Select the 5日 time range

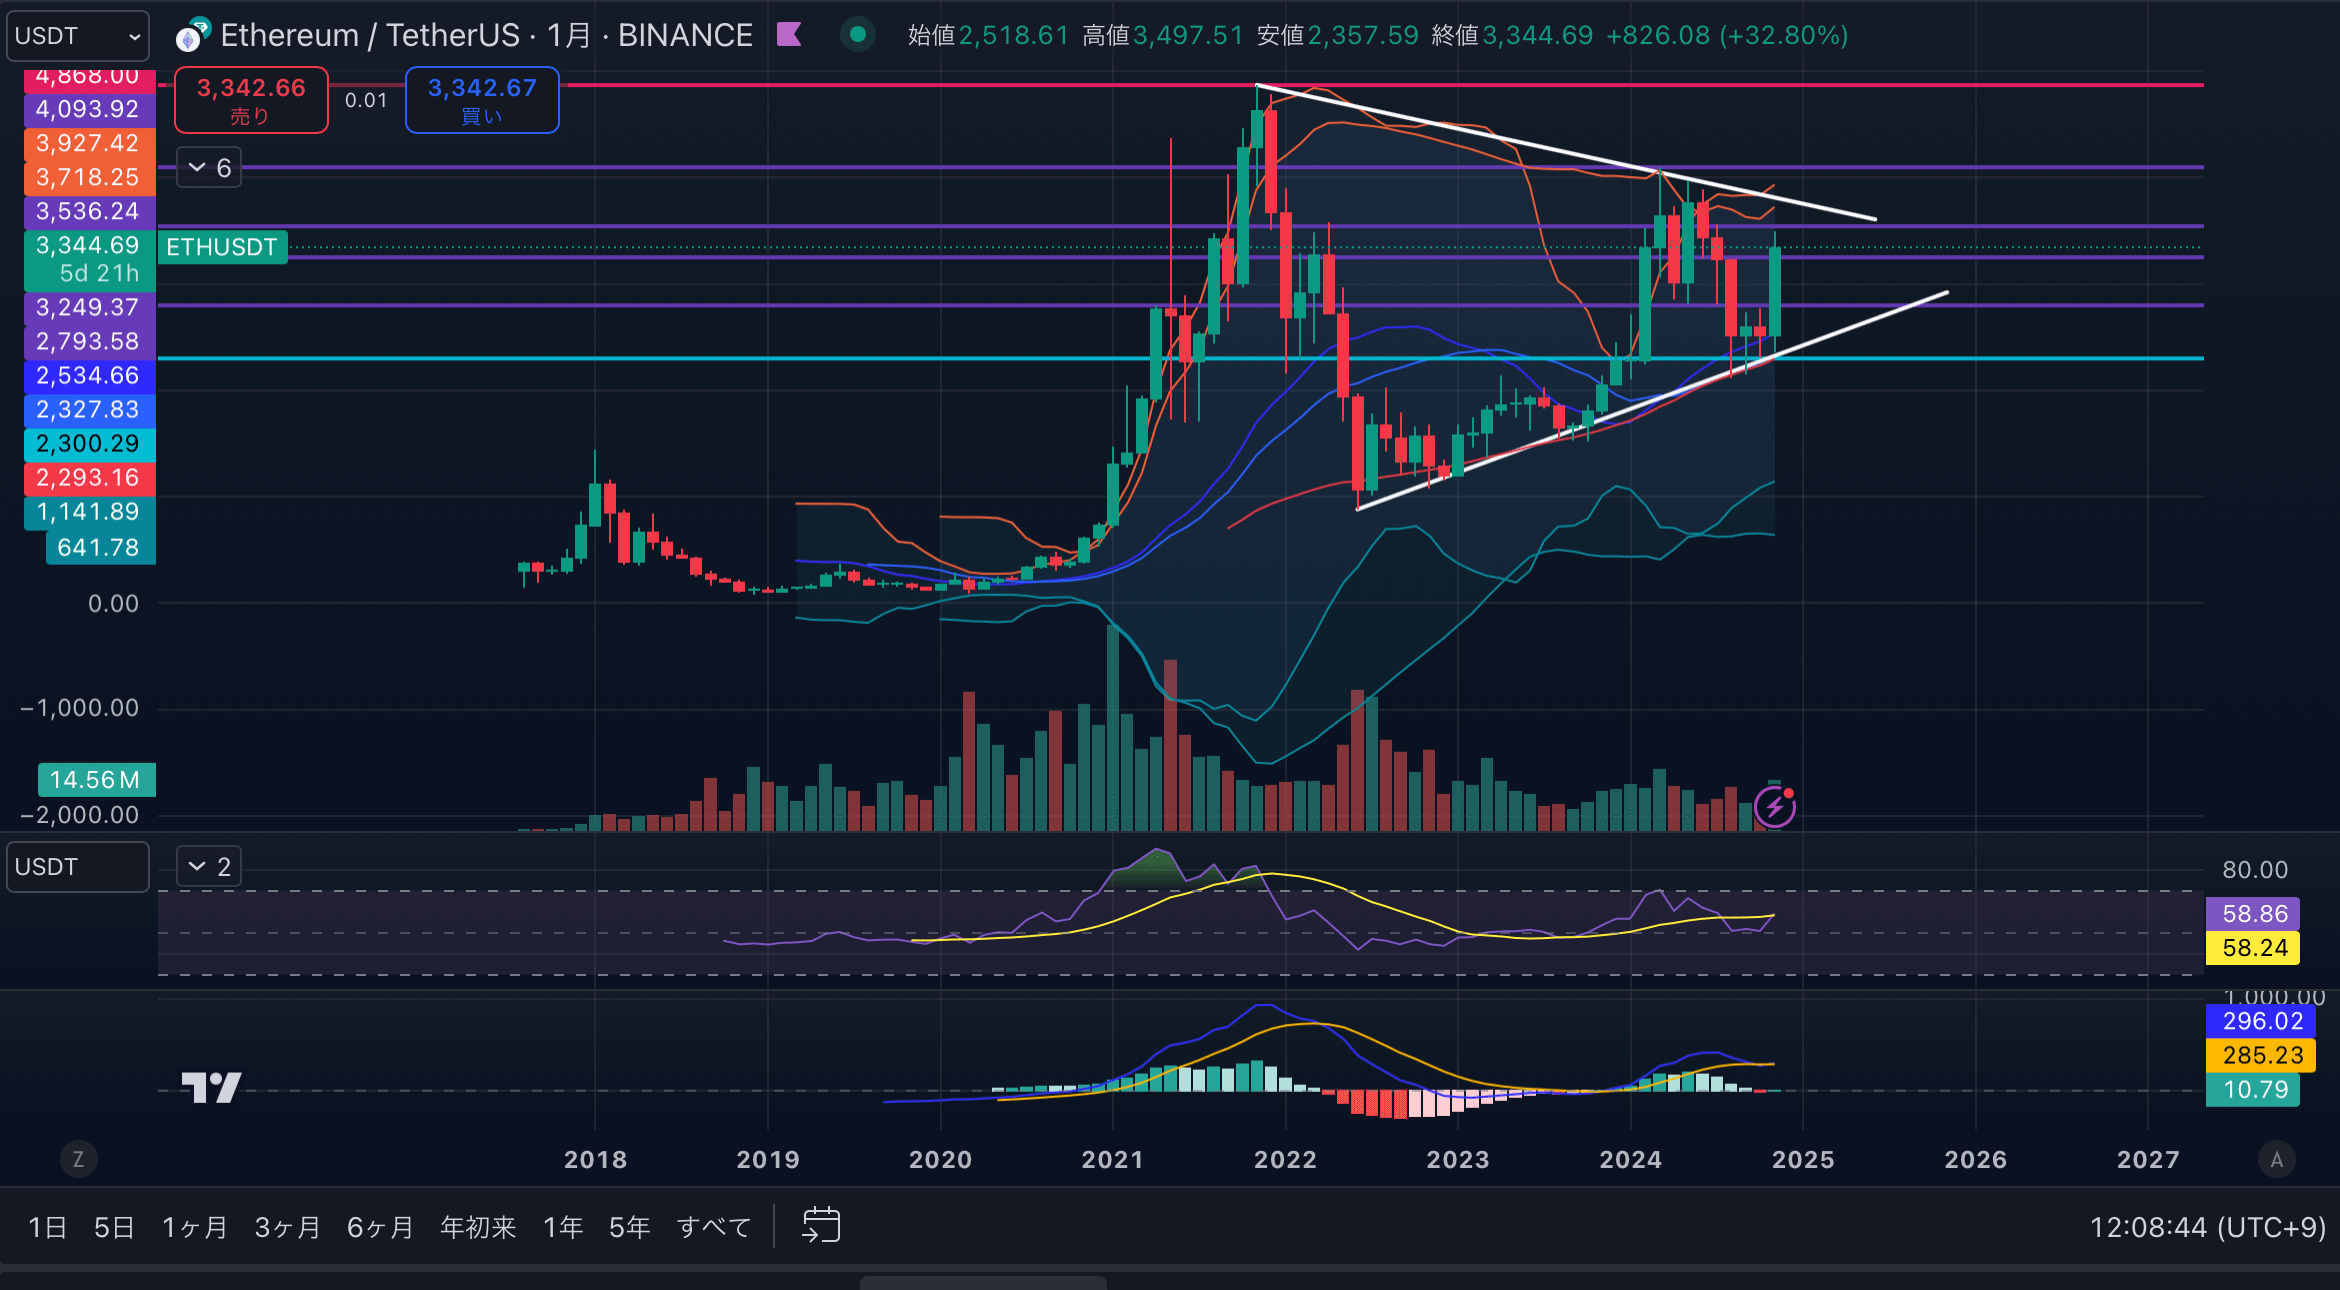point(114,1227)
